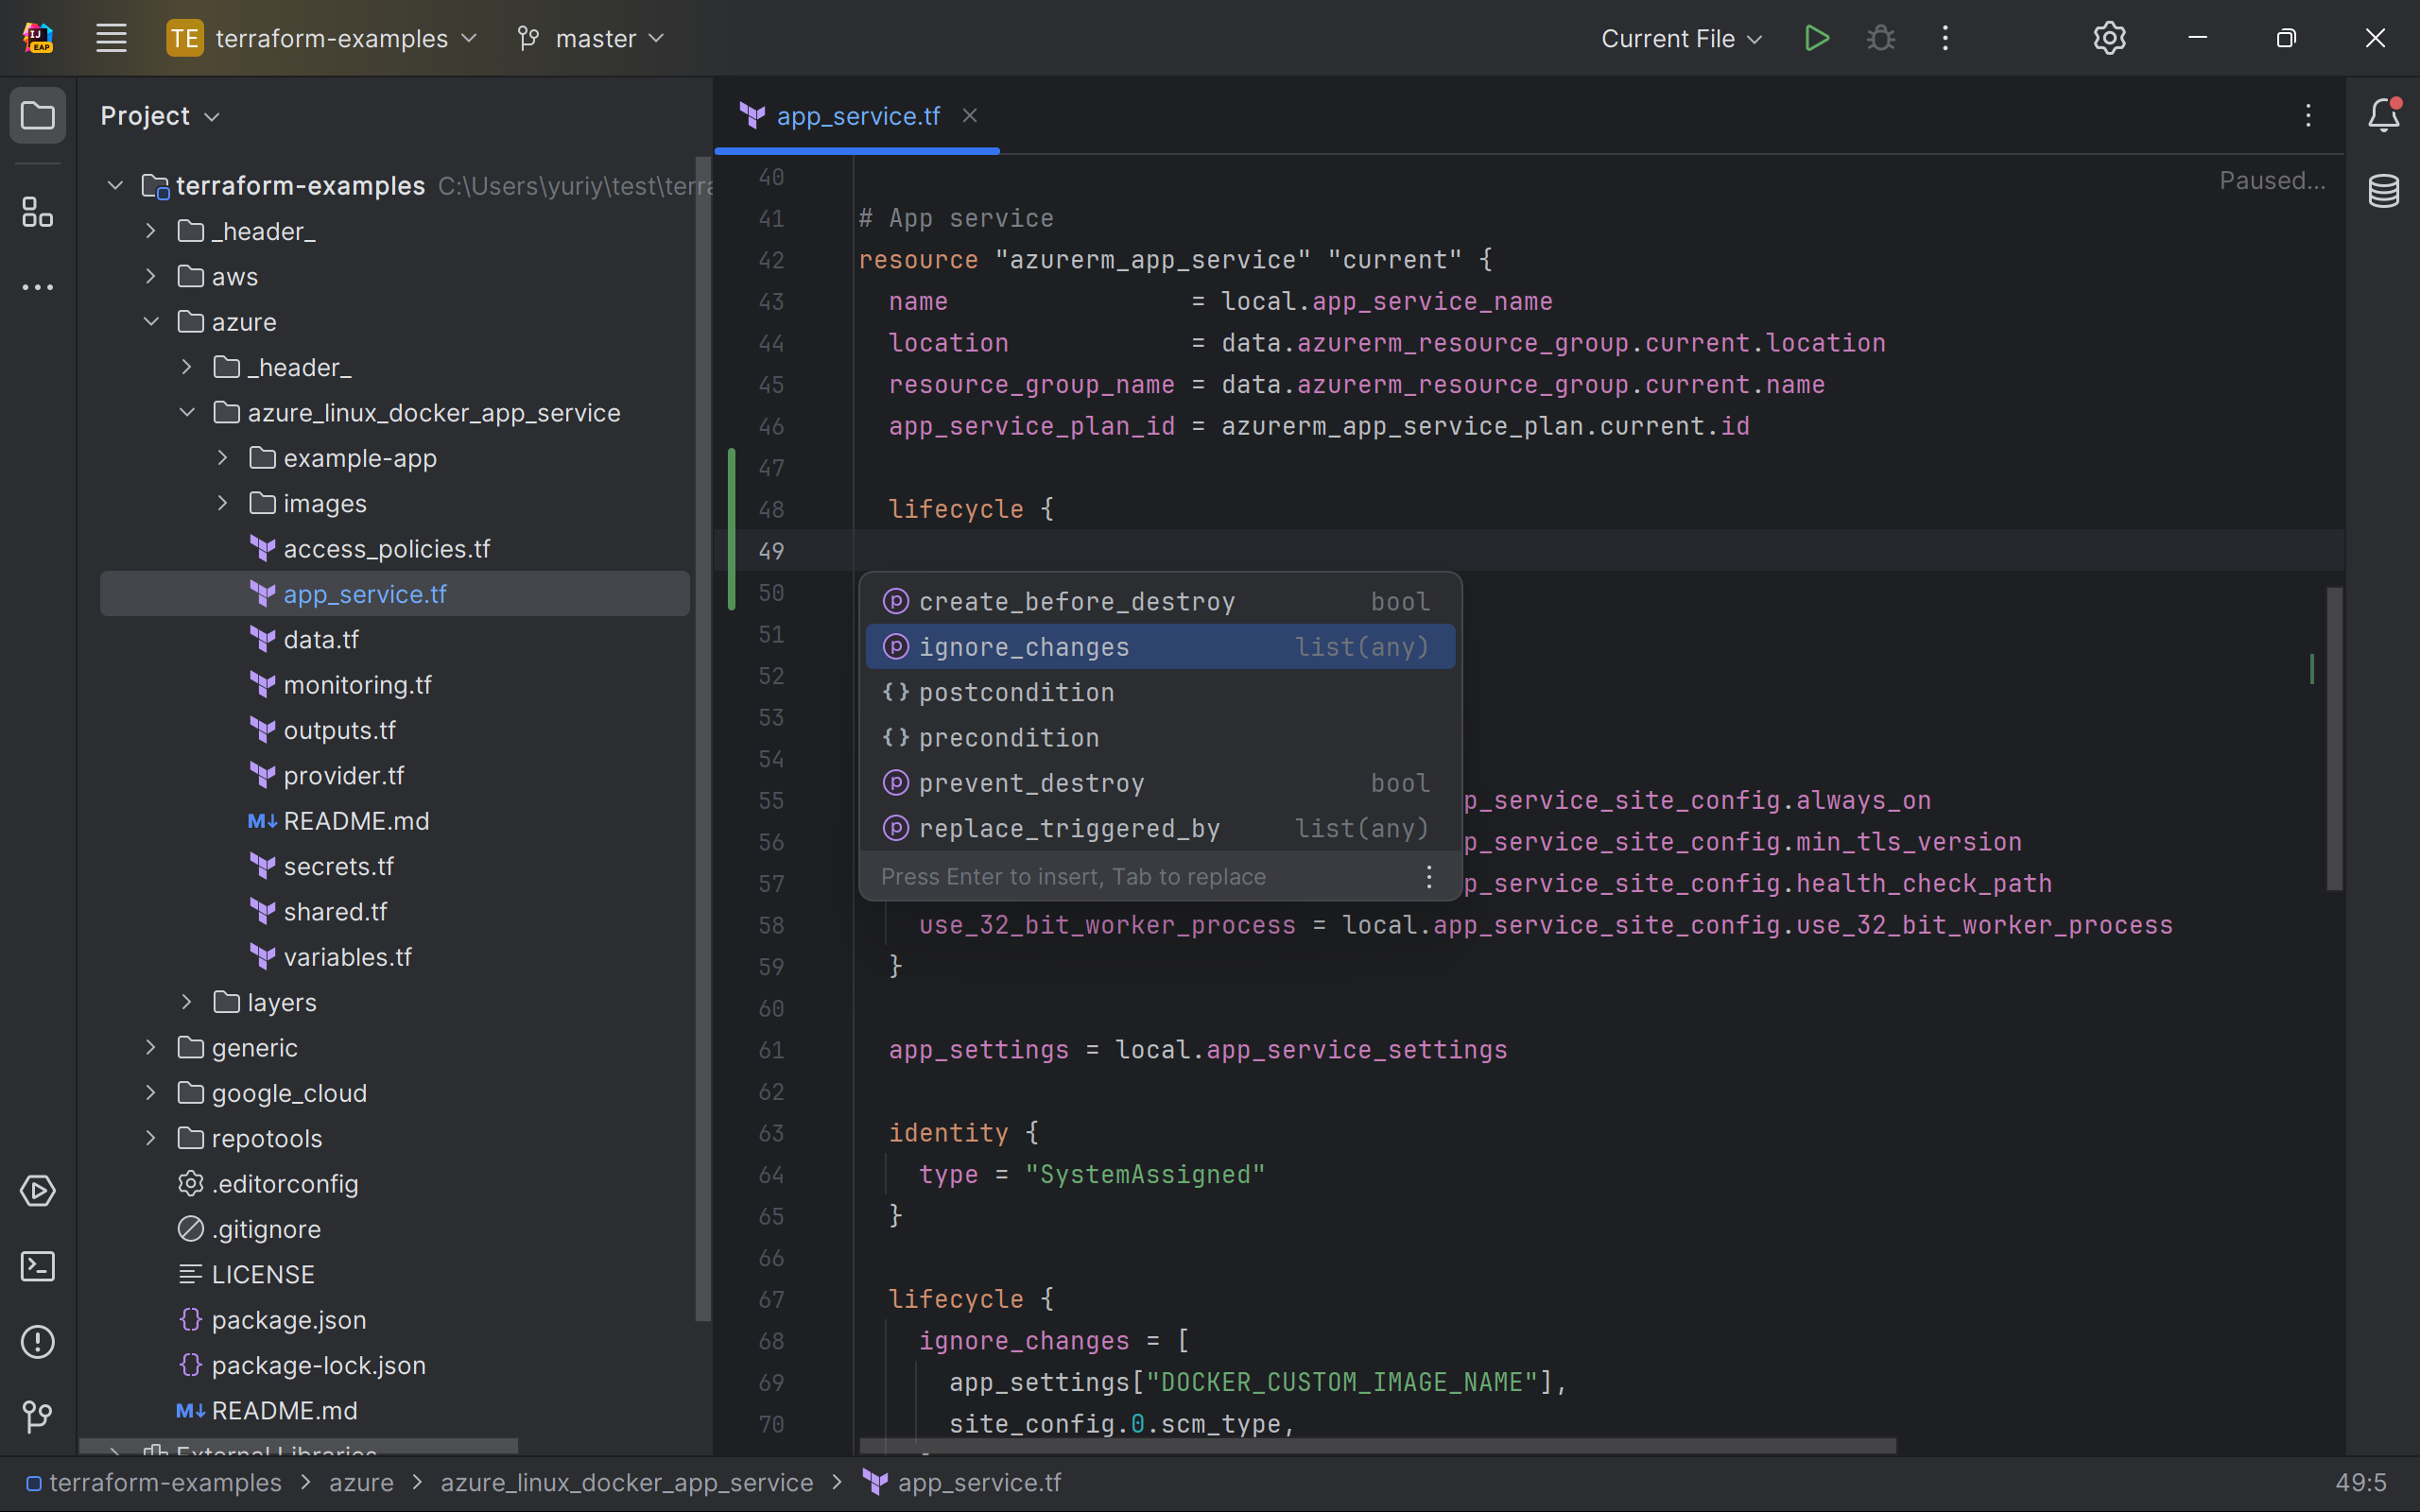Screen dimensions: 2420x1512
Task: Open More Actions menu next to Debug
Action: [1945, 38]
